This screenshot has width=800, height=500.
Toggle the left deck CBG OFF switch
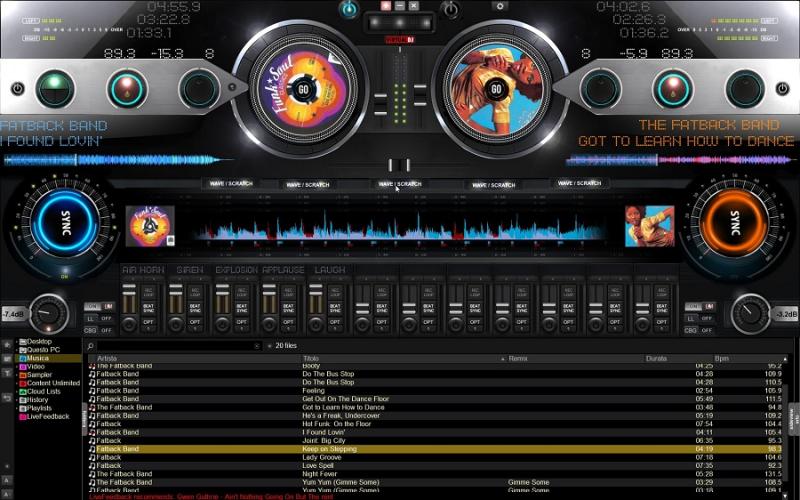point(99,330)
